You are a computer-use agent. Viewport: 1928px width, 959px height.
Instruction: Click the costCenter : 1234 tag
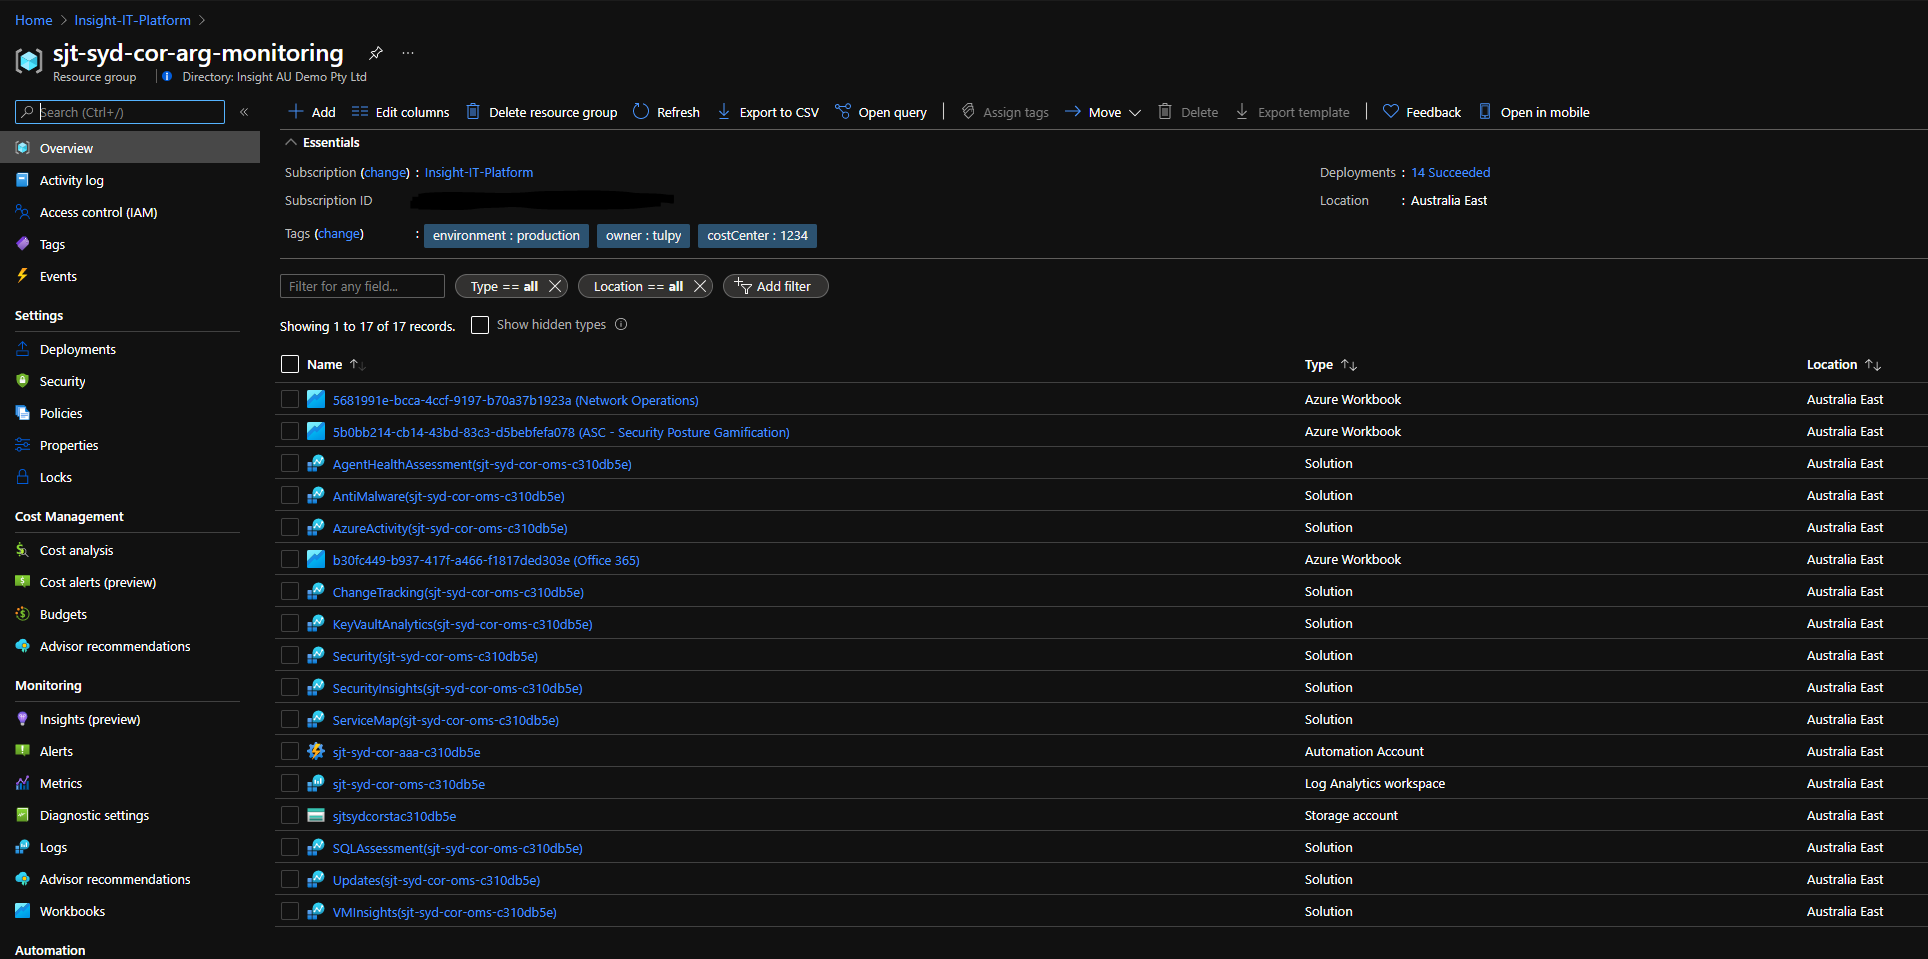pyautogui.click(x=757, y=235)
